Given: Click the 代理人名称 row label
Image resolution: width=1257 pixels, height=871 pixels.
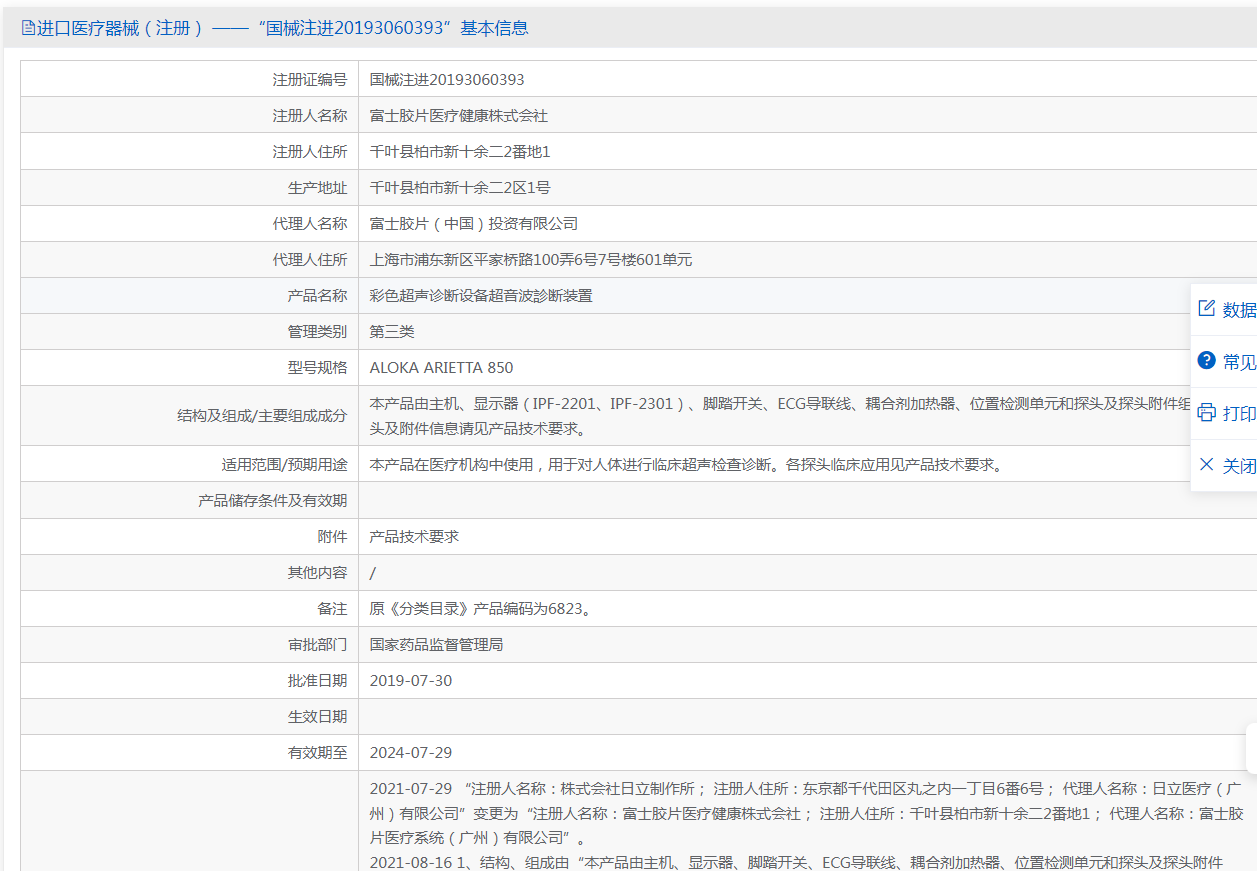Looking at the screenshot, I should click(310, 224).
